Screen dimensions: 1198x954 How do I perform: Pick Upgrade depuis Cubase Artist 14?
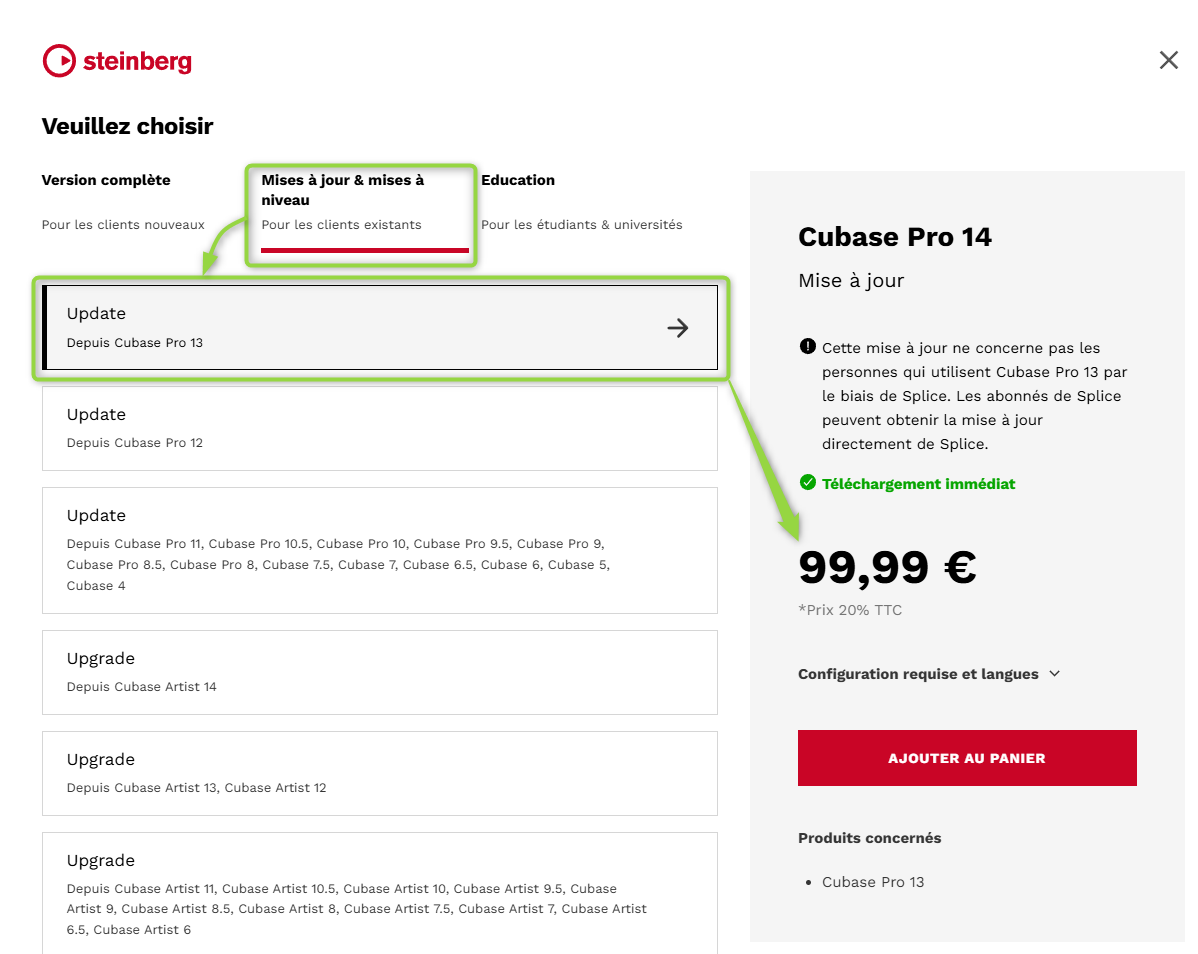[x=380, y=672]
